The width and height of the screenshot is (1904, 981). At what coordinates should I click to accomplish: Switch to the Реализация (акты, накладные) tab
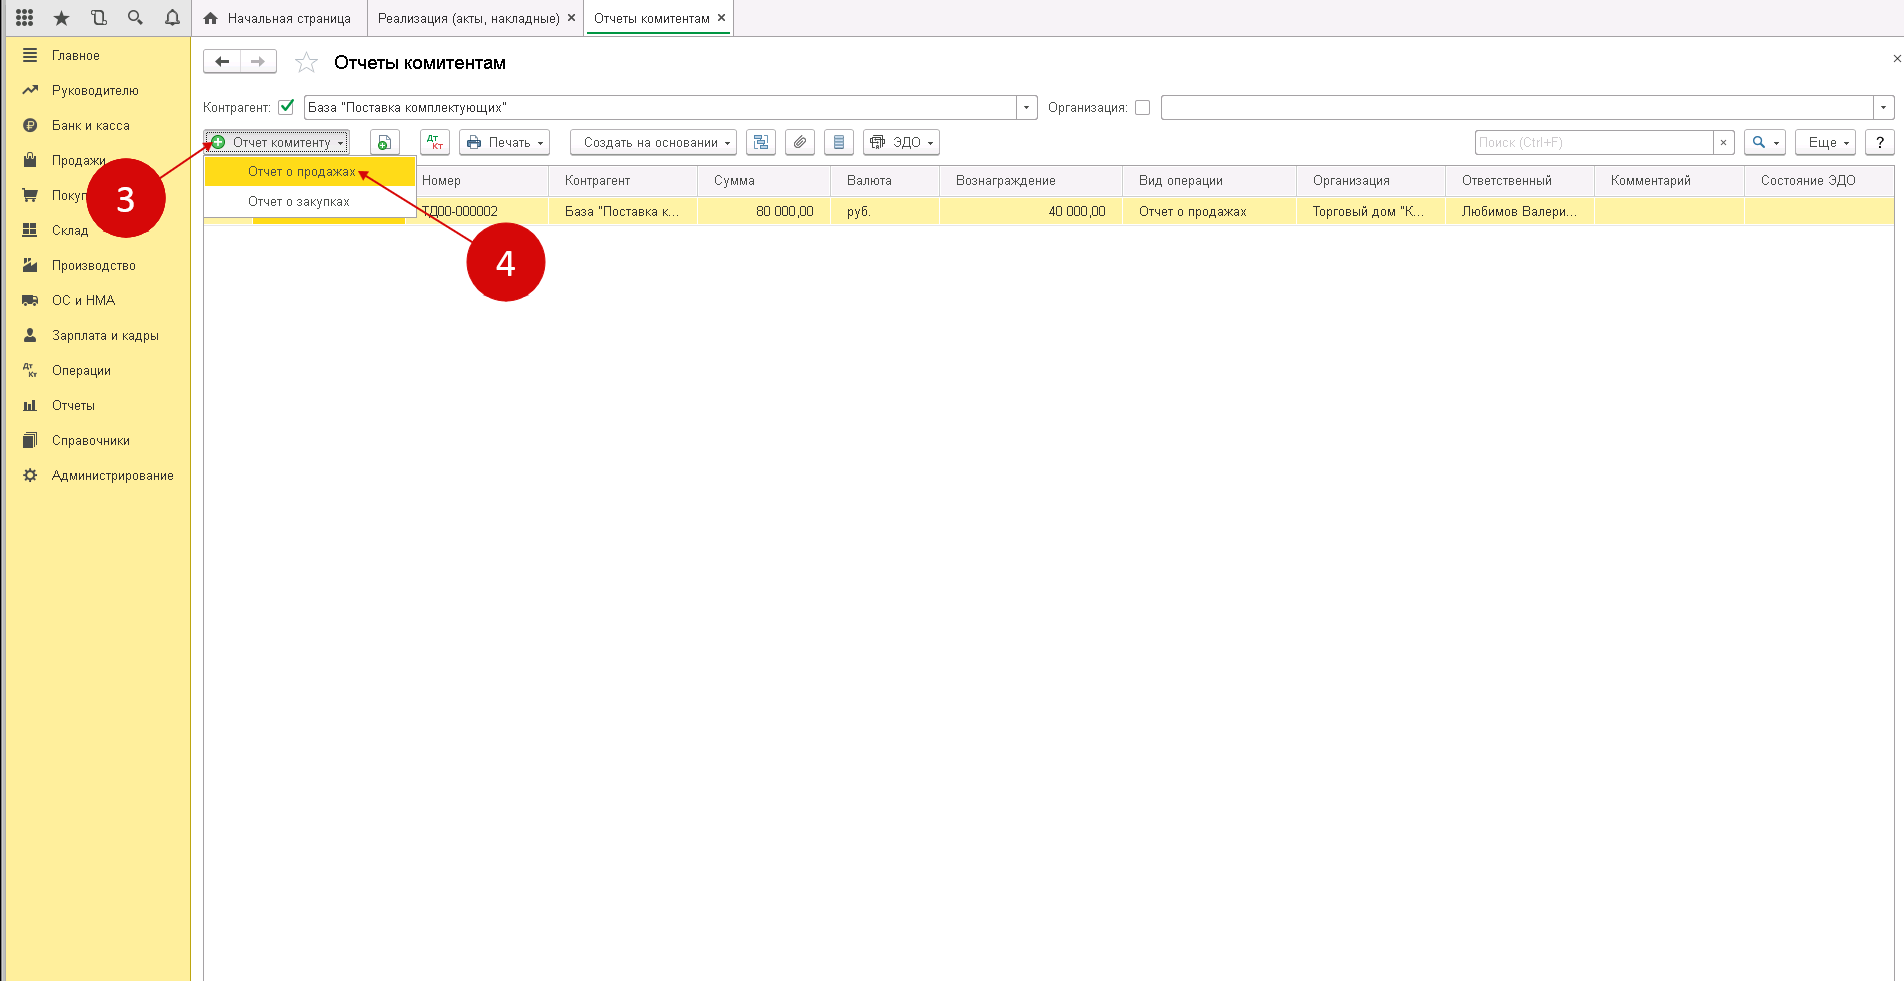[468, 18]
